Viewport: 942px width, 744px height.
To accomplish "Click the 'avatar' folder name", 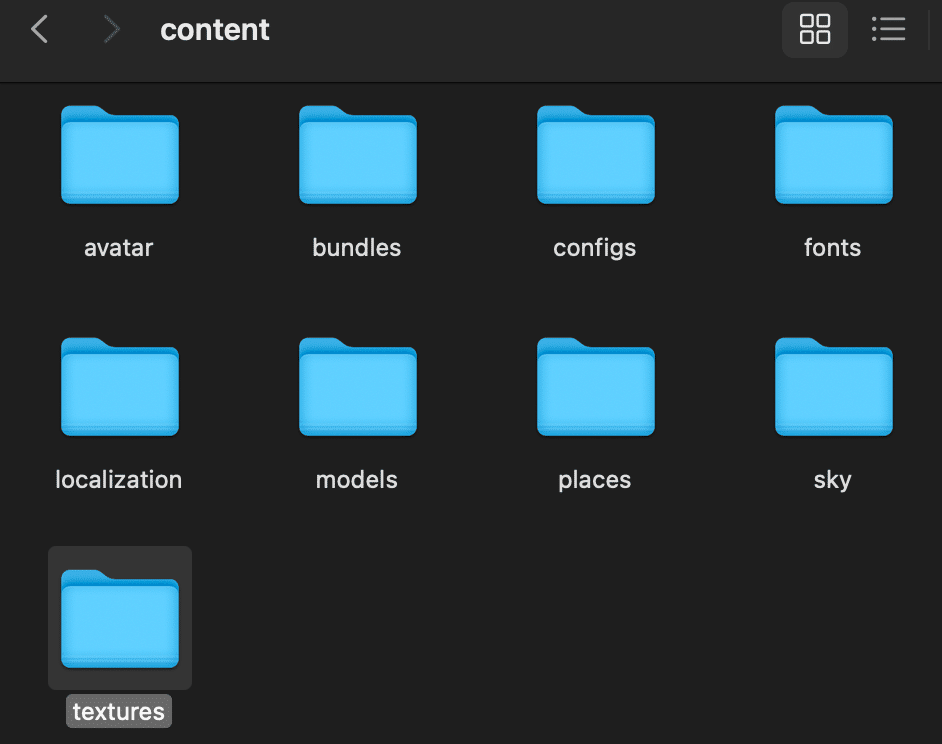I will pyautogui.click(x=119, y=248).
